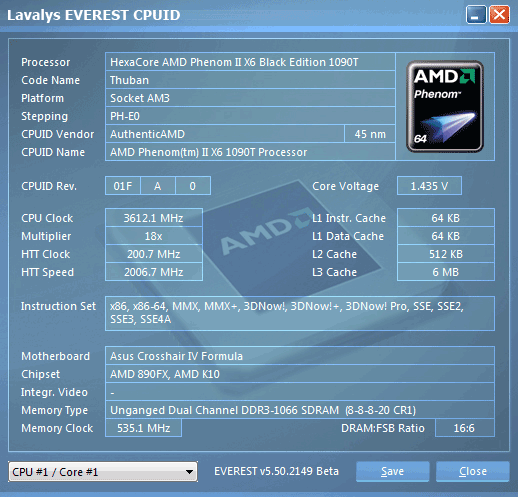Click the L3 Cache value '6 MB'
Image resolution: width=518 pixels, height=497 pixels.
(446, 272)
